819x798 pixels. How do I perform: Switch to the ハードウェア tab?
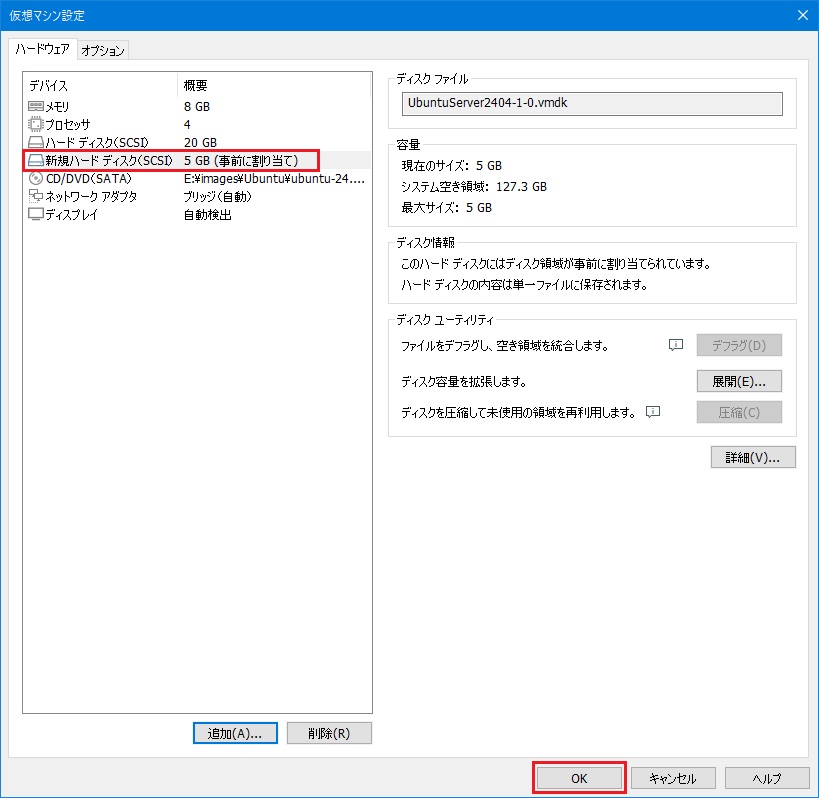(x=42, y=49)
